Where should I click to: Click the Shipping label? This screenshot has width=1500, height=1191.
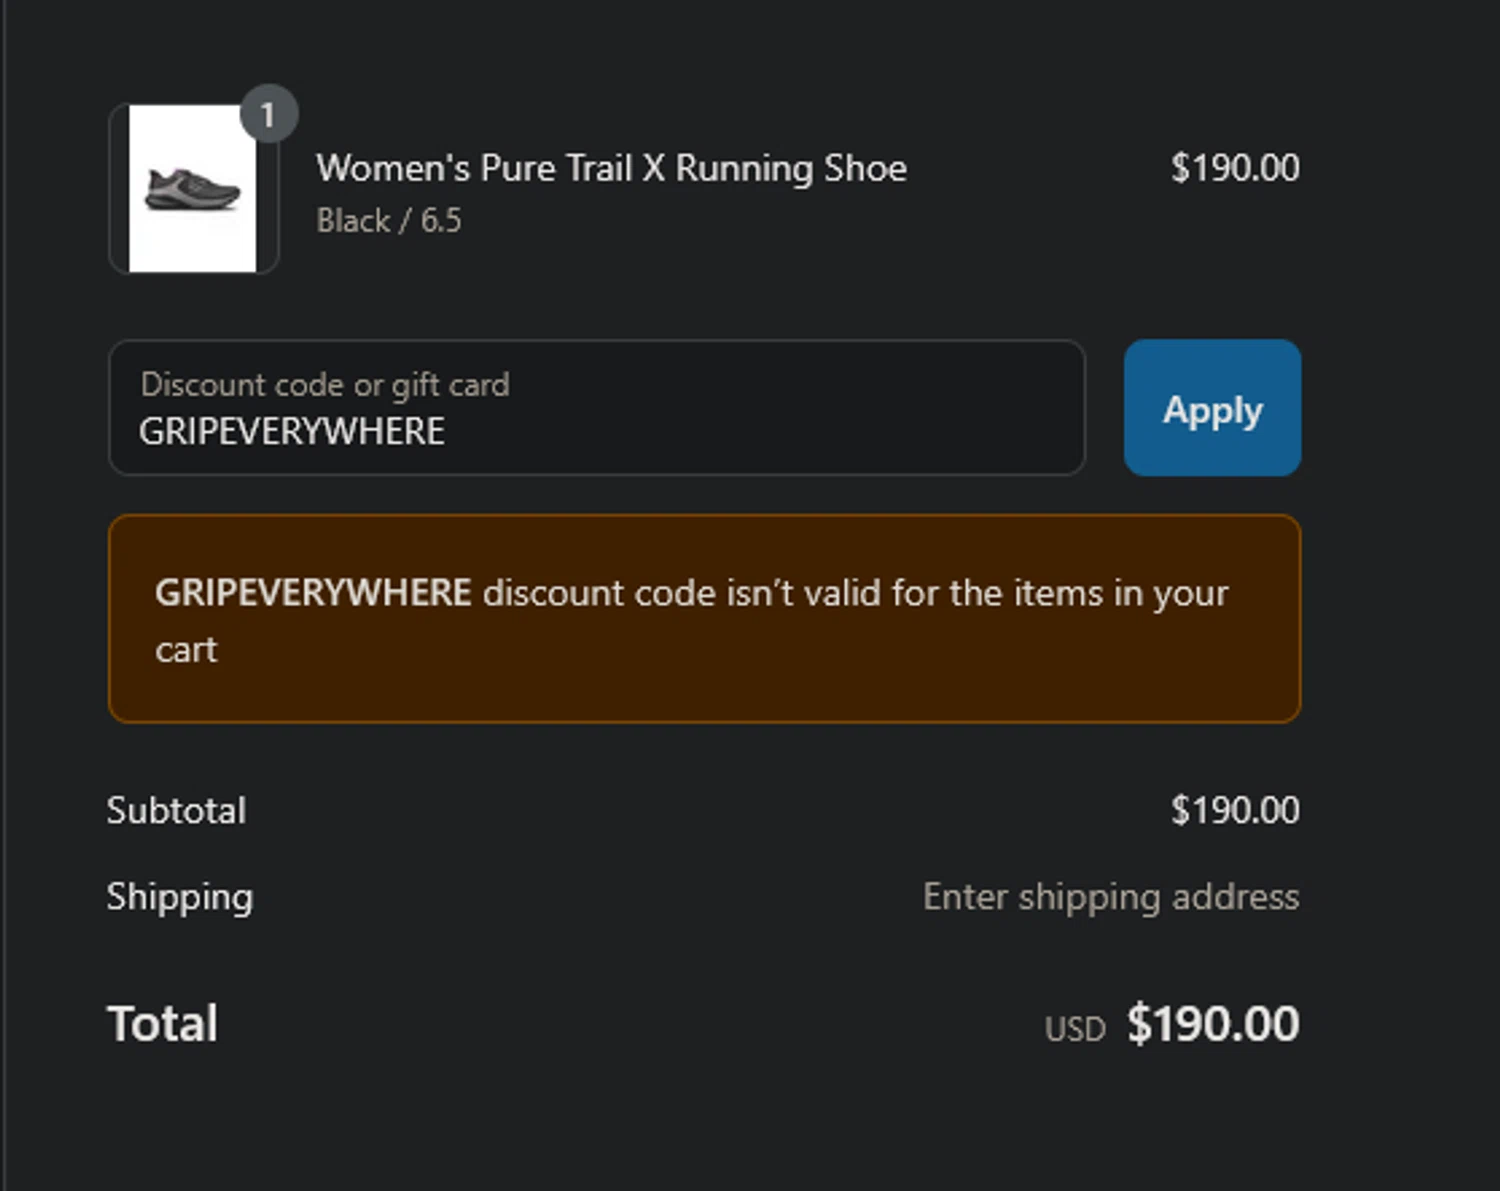pyautogui.click(x=180, y=897)
